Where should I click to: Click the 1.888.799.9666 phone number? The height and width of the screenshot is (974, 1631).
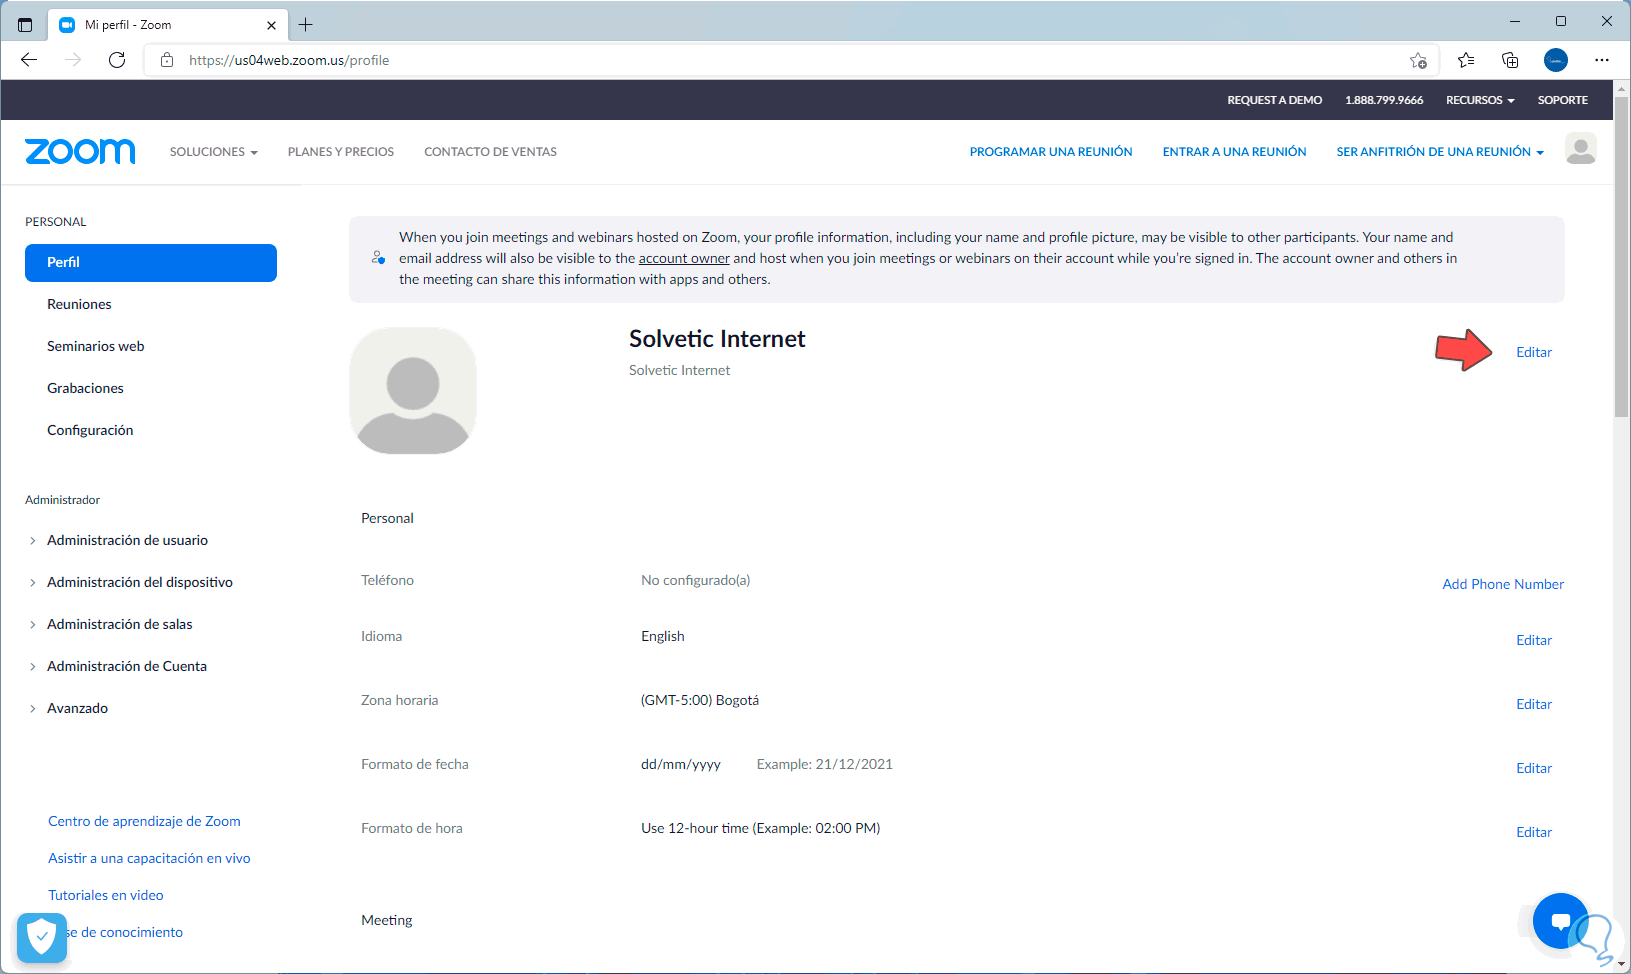1384,100
